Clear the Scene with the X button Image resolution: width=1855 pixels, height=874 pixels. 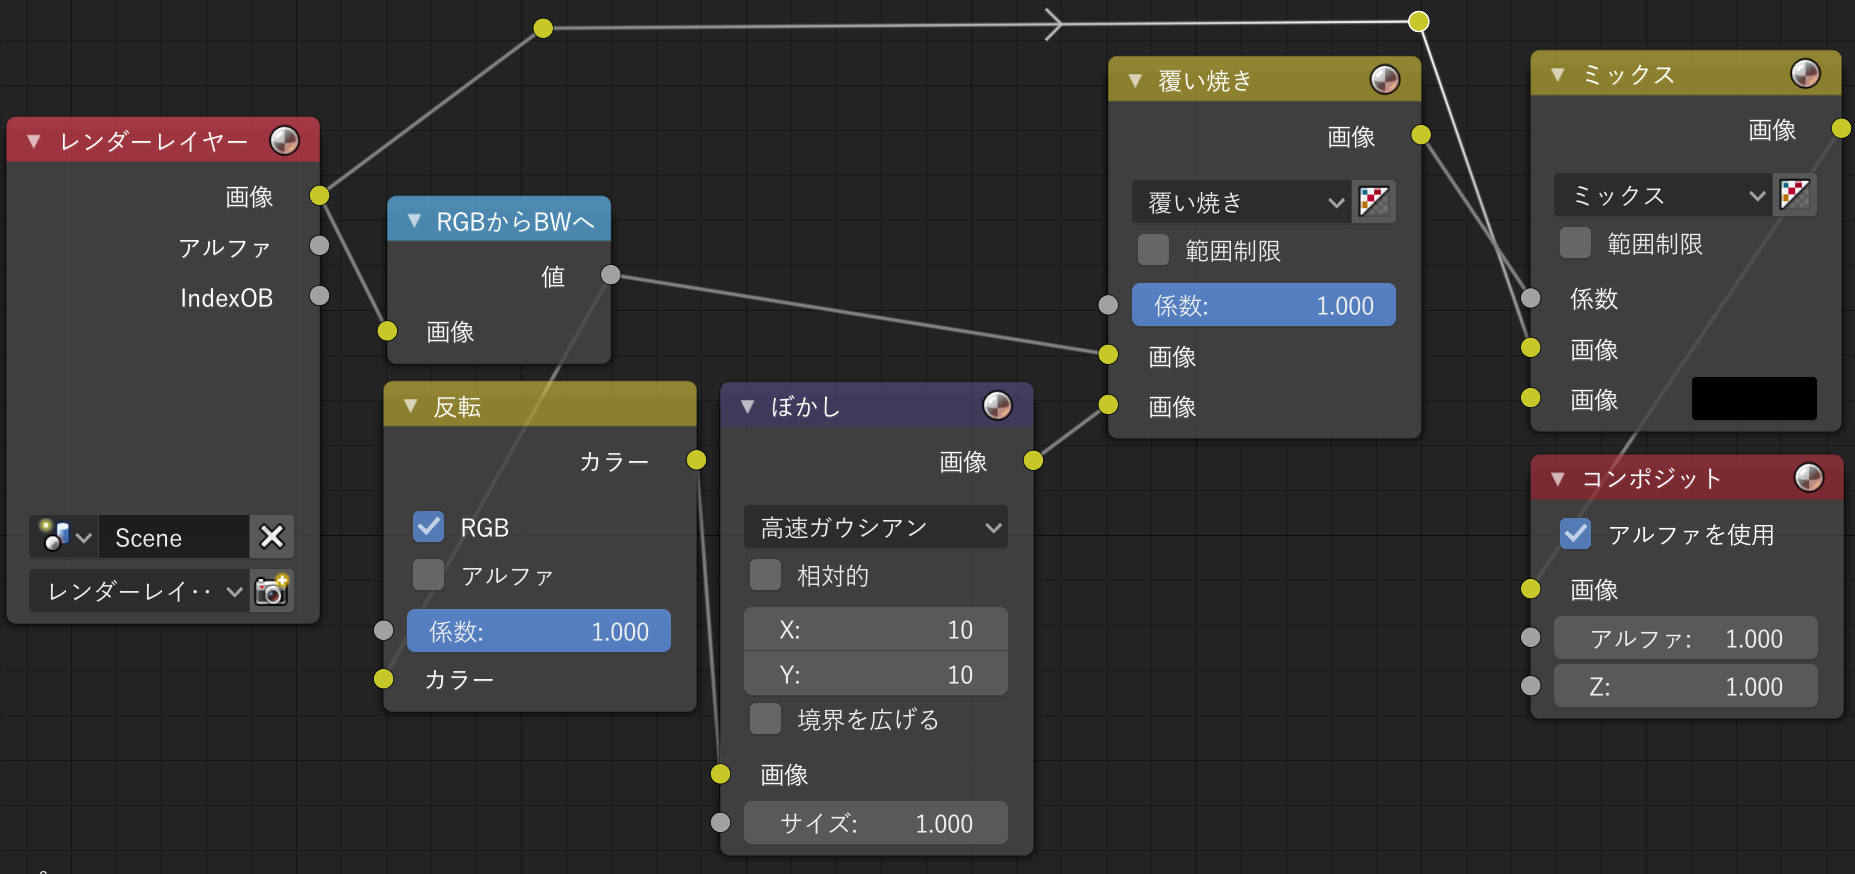point(272,537)
